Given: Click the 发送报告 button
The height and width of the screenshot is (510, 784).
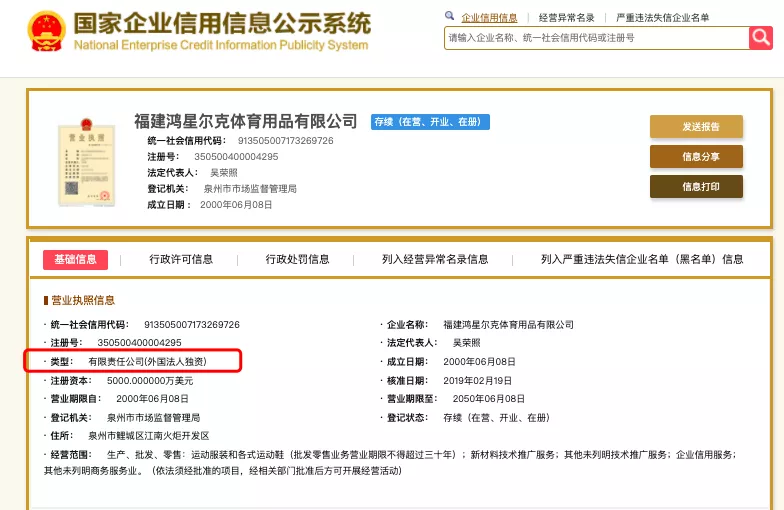Looking at the screenshot, I should click(x=696, y=126).
